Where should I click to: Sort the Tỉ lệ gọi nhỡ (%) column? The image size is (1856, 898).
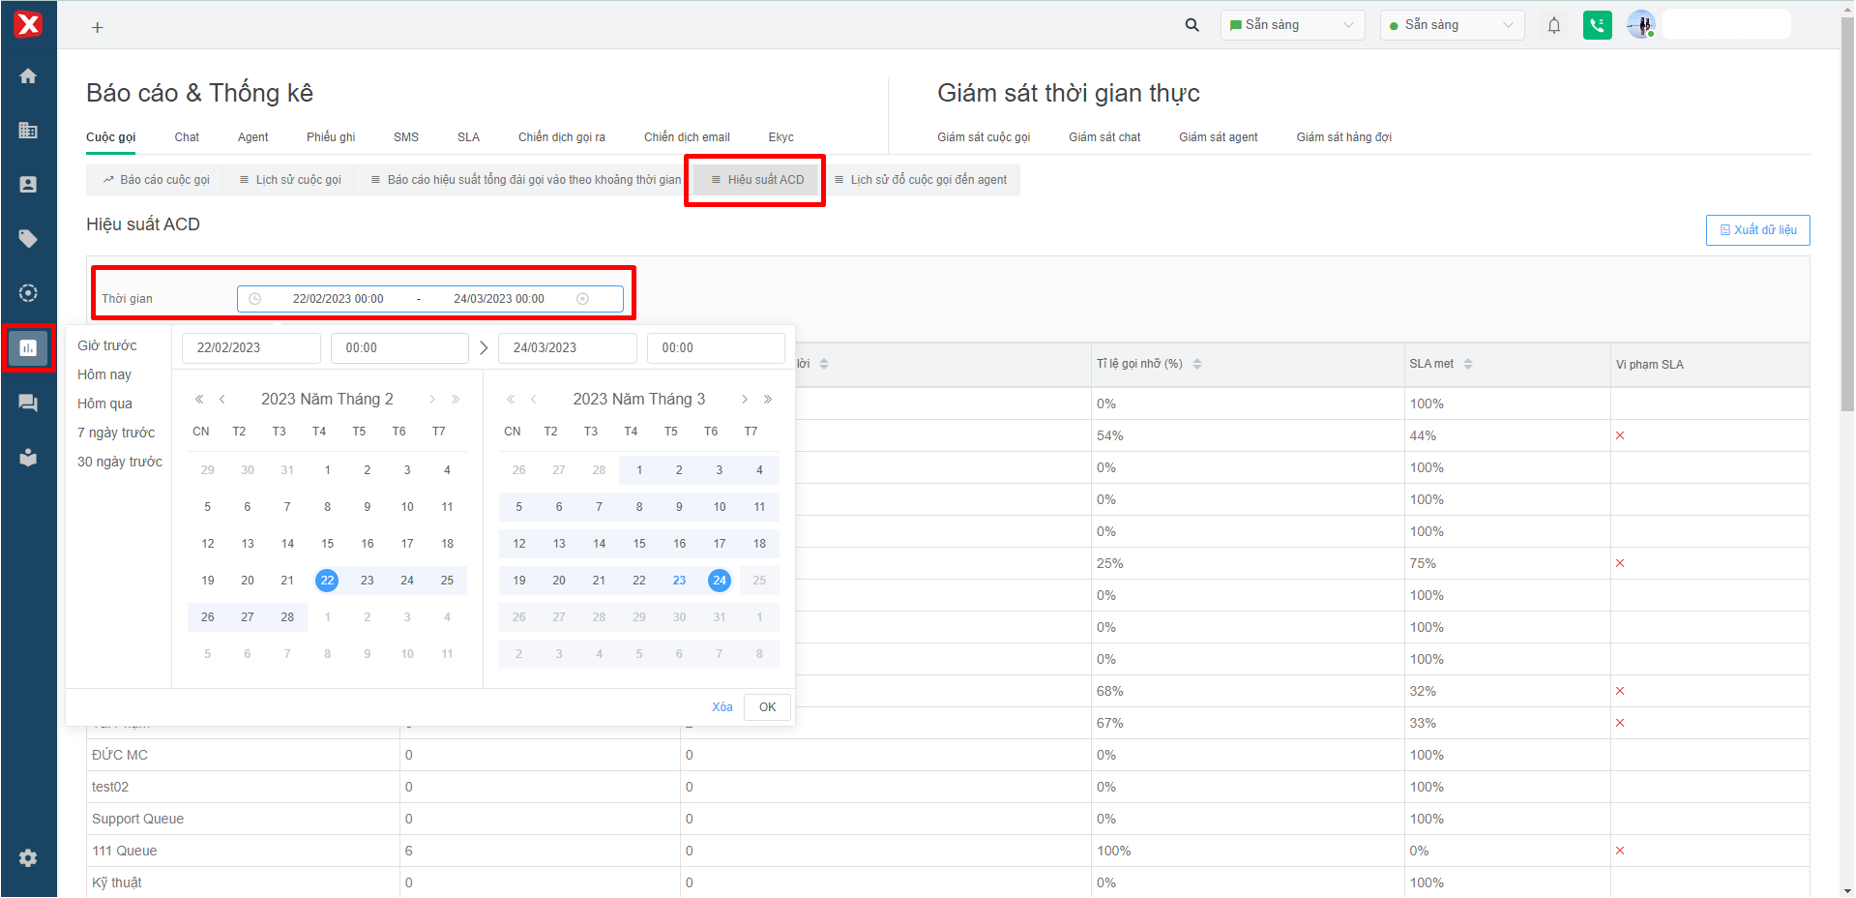pos(1197,364)
